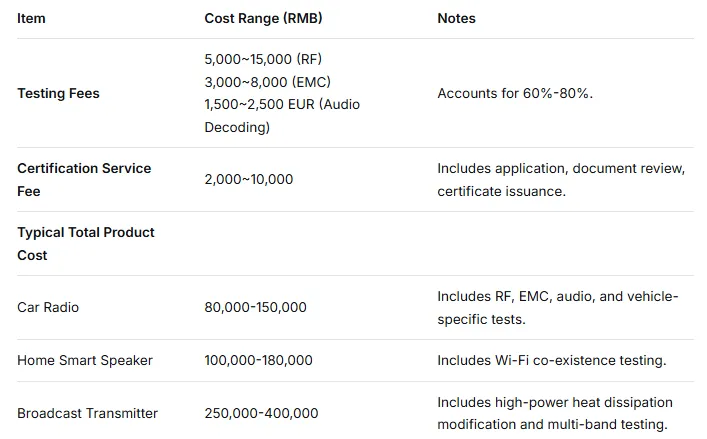707x439 pixels.
Task: Select the "Cost Range (RMB)" column header
Action: (263, 18)
